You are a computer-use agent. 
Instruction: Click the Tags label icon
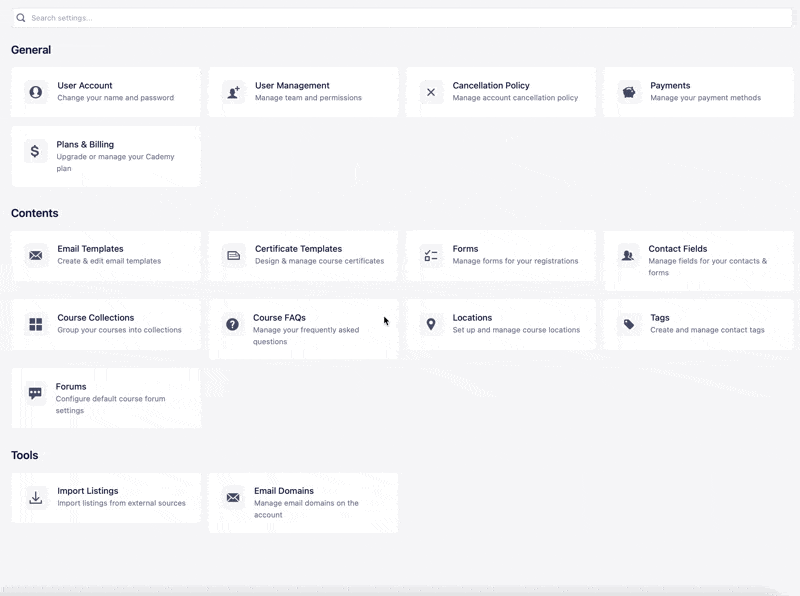tap(628, 323)
